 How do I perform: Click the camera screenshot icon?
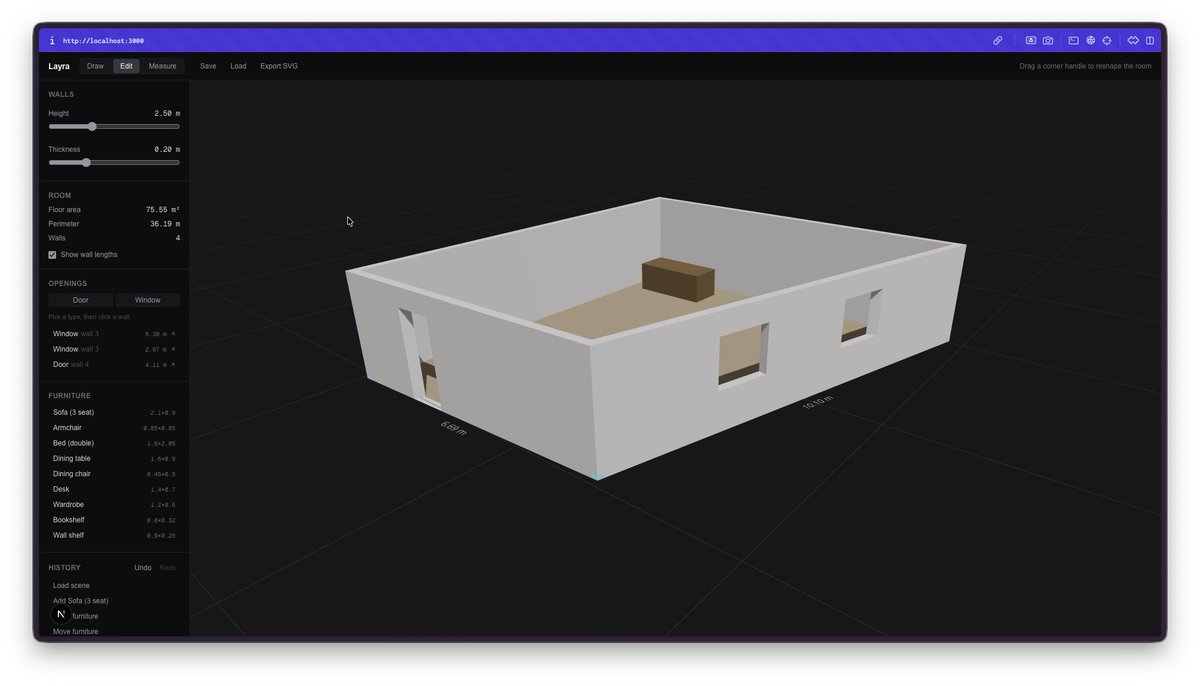[x=1048, y=41]
